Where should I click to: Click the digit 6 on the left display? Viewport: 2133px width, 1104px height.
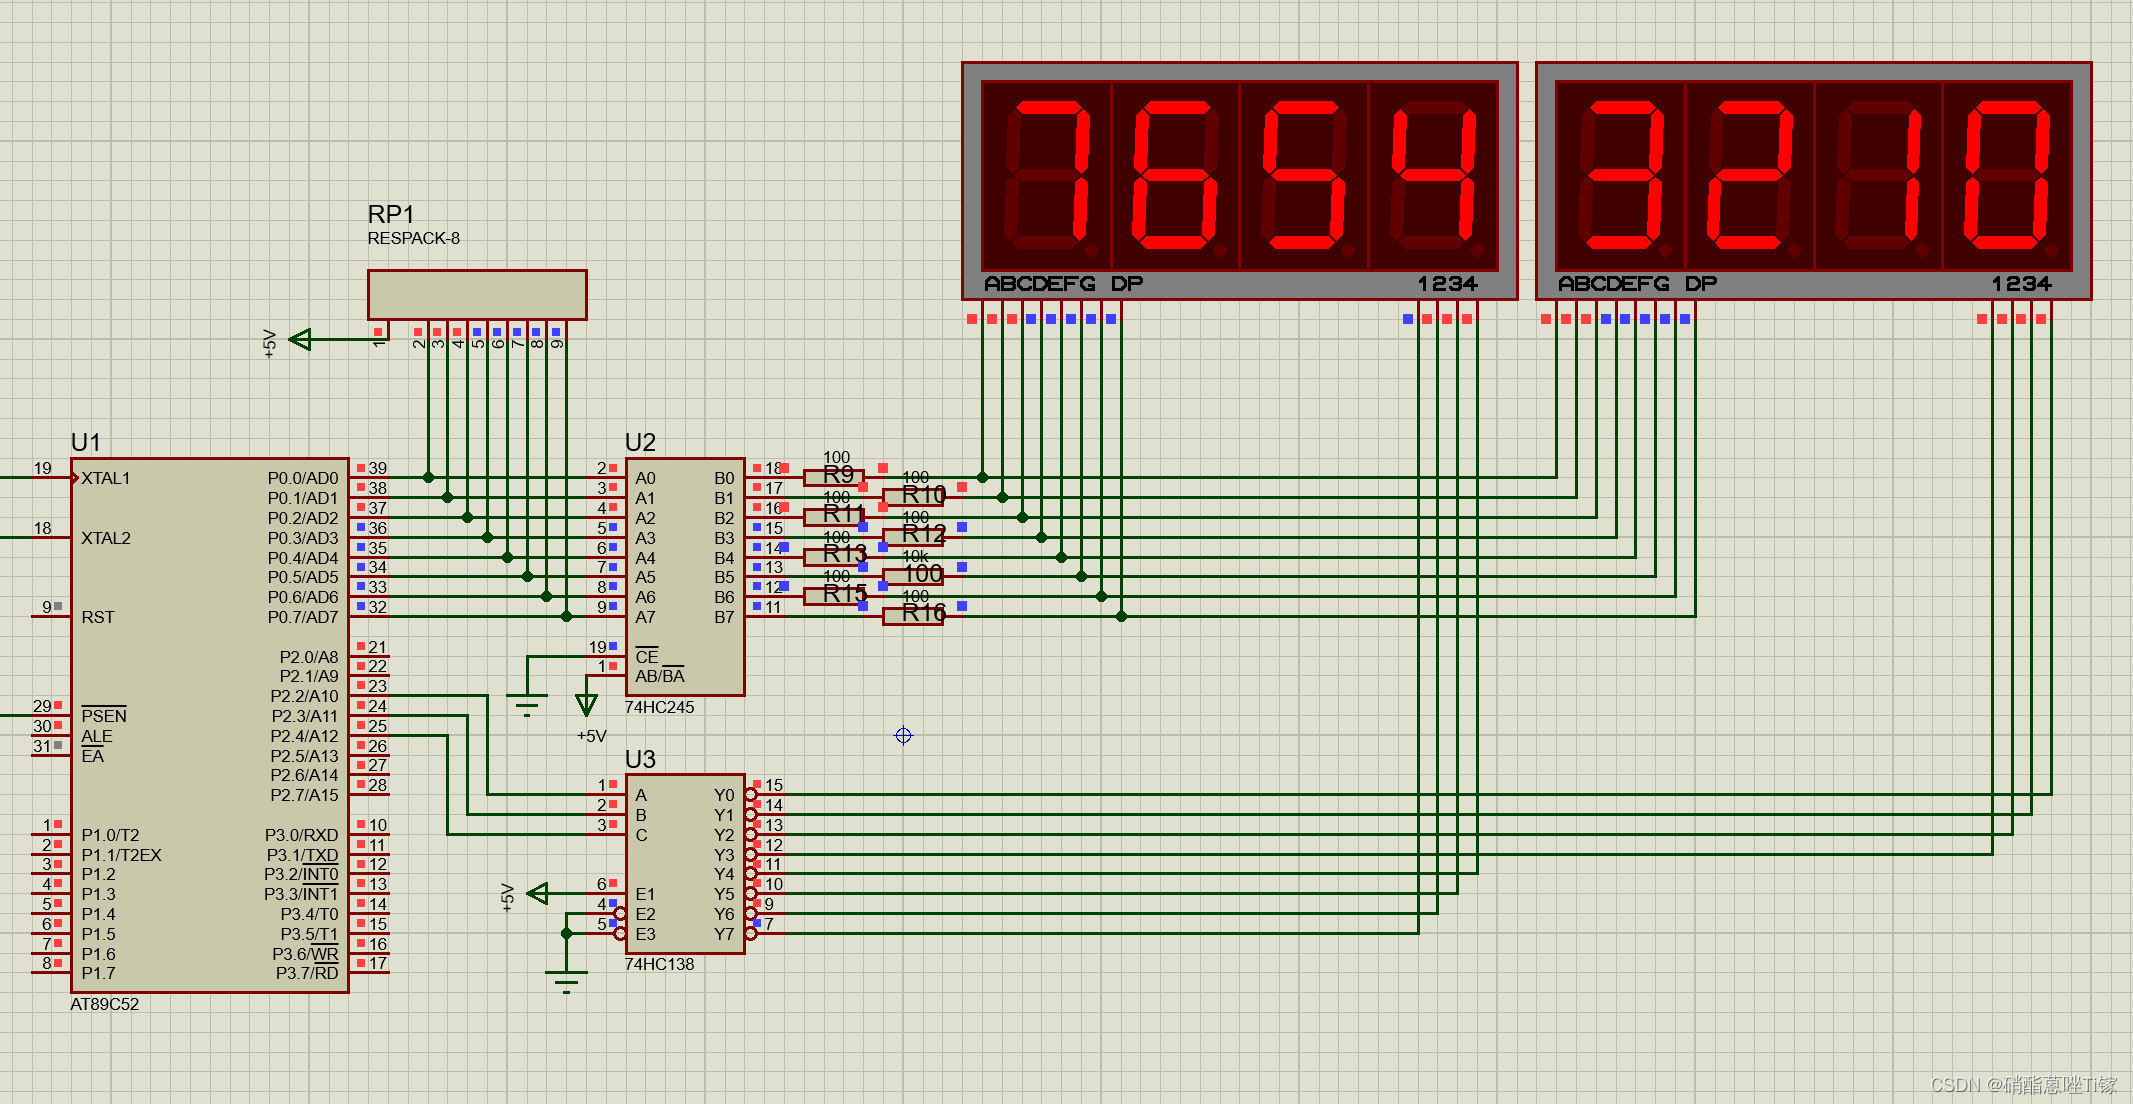[x=1176, y=175]
